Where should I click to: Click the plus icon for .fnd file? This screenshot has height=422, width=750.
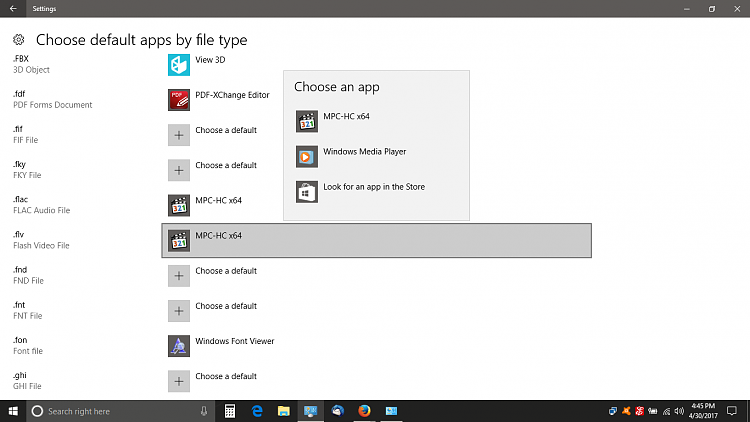pos(179,276)
